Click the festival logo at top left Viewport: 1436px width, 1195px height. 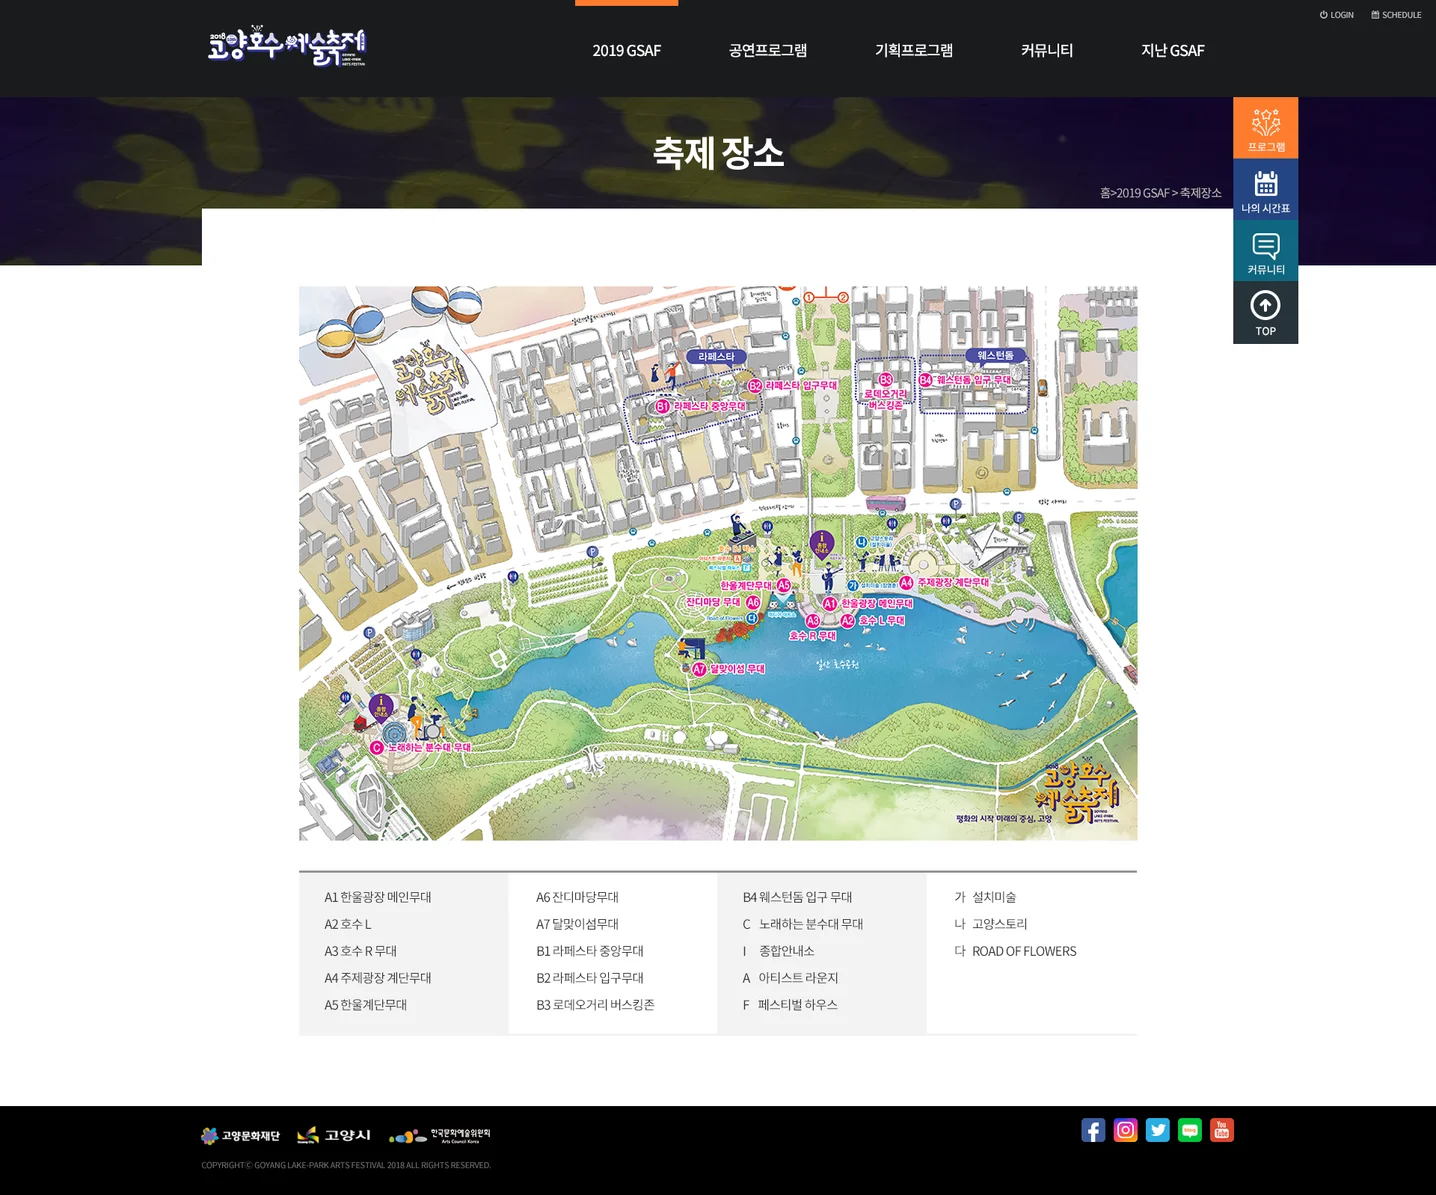click(x=287, y=46)
